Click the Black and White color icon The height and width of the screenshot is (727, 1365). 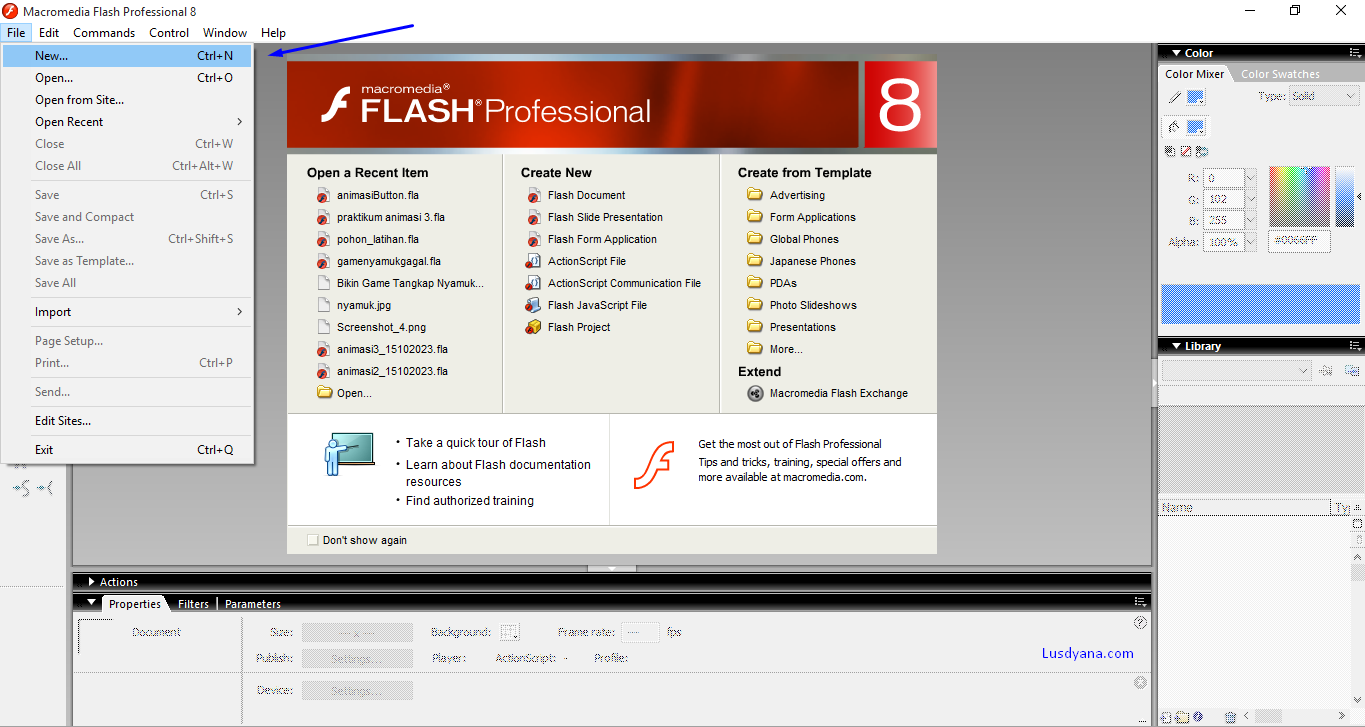point(1170,151)
